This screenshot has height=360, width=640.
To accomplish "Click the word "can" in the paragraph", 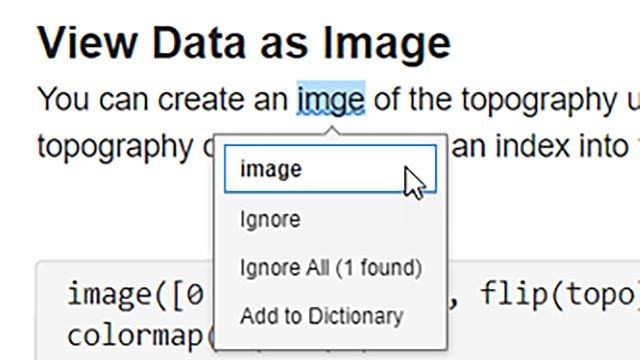I will (123, 101).
